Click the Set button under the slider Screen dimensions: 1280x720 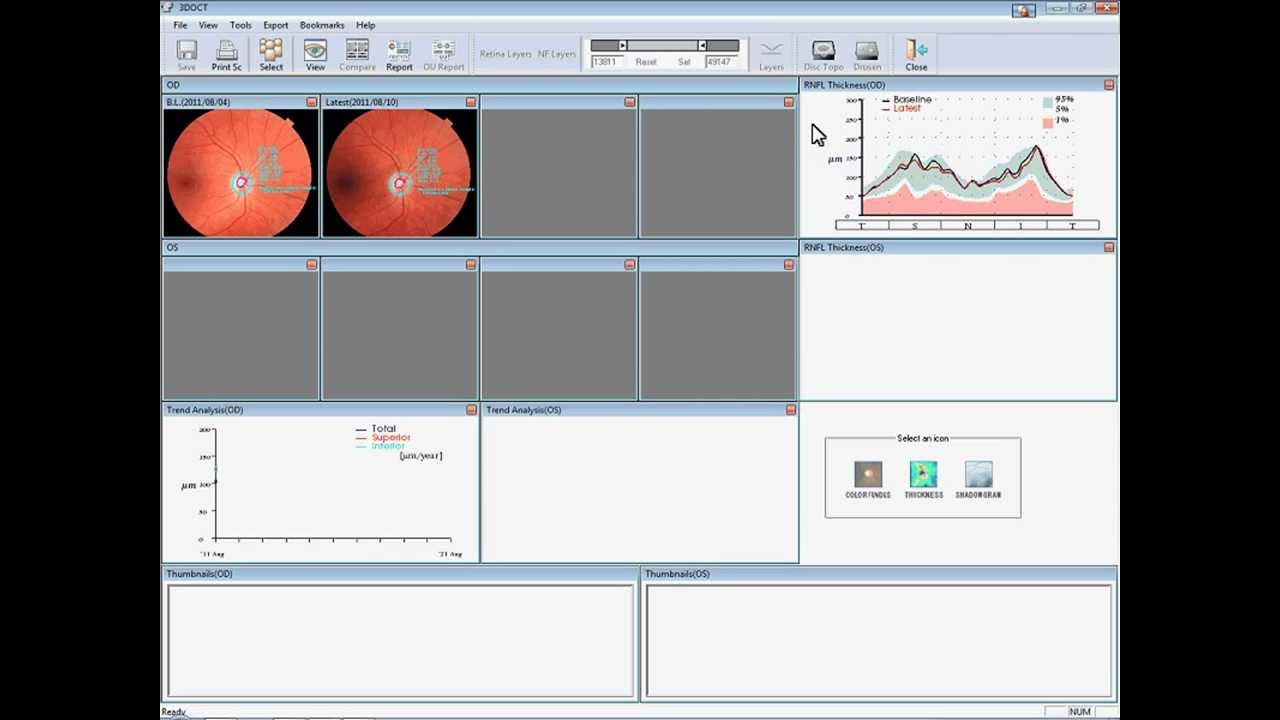coord(684,62)
